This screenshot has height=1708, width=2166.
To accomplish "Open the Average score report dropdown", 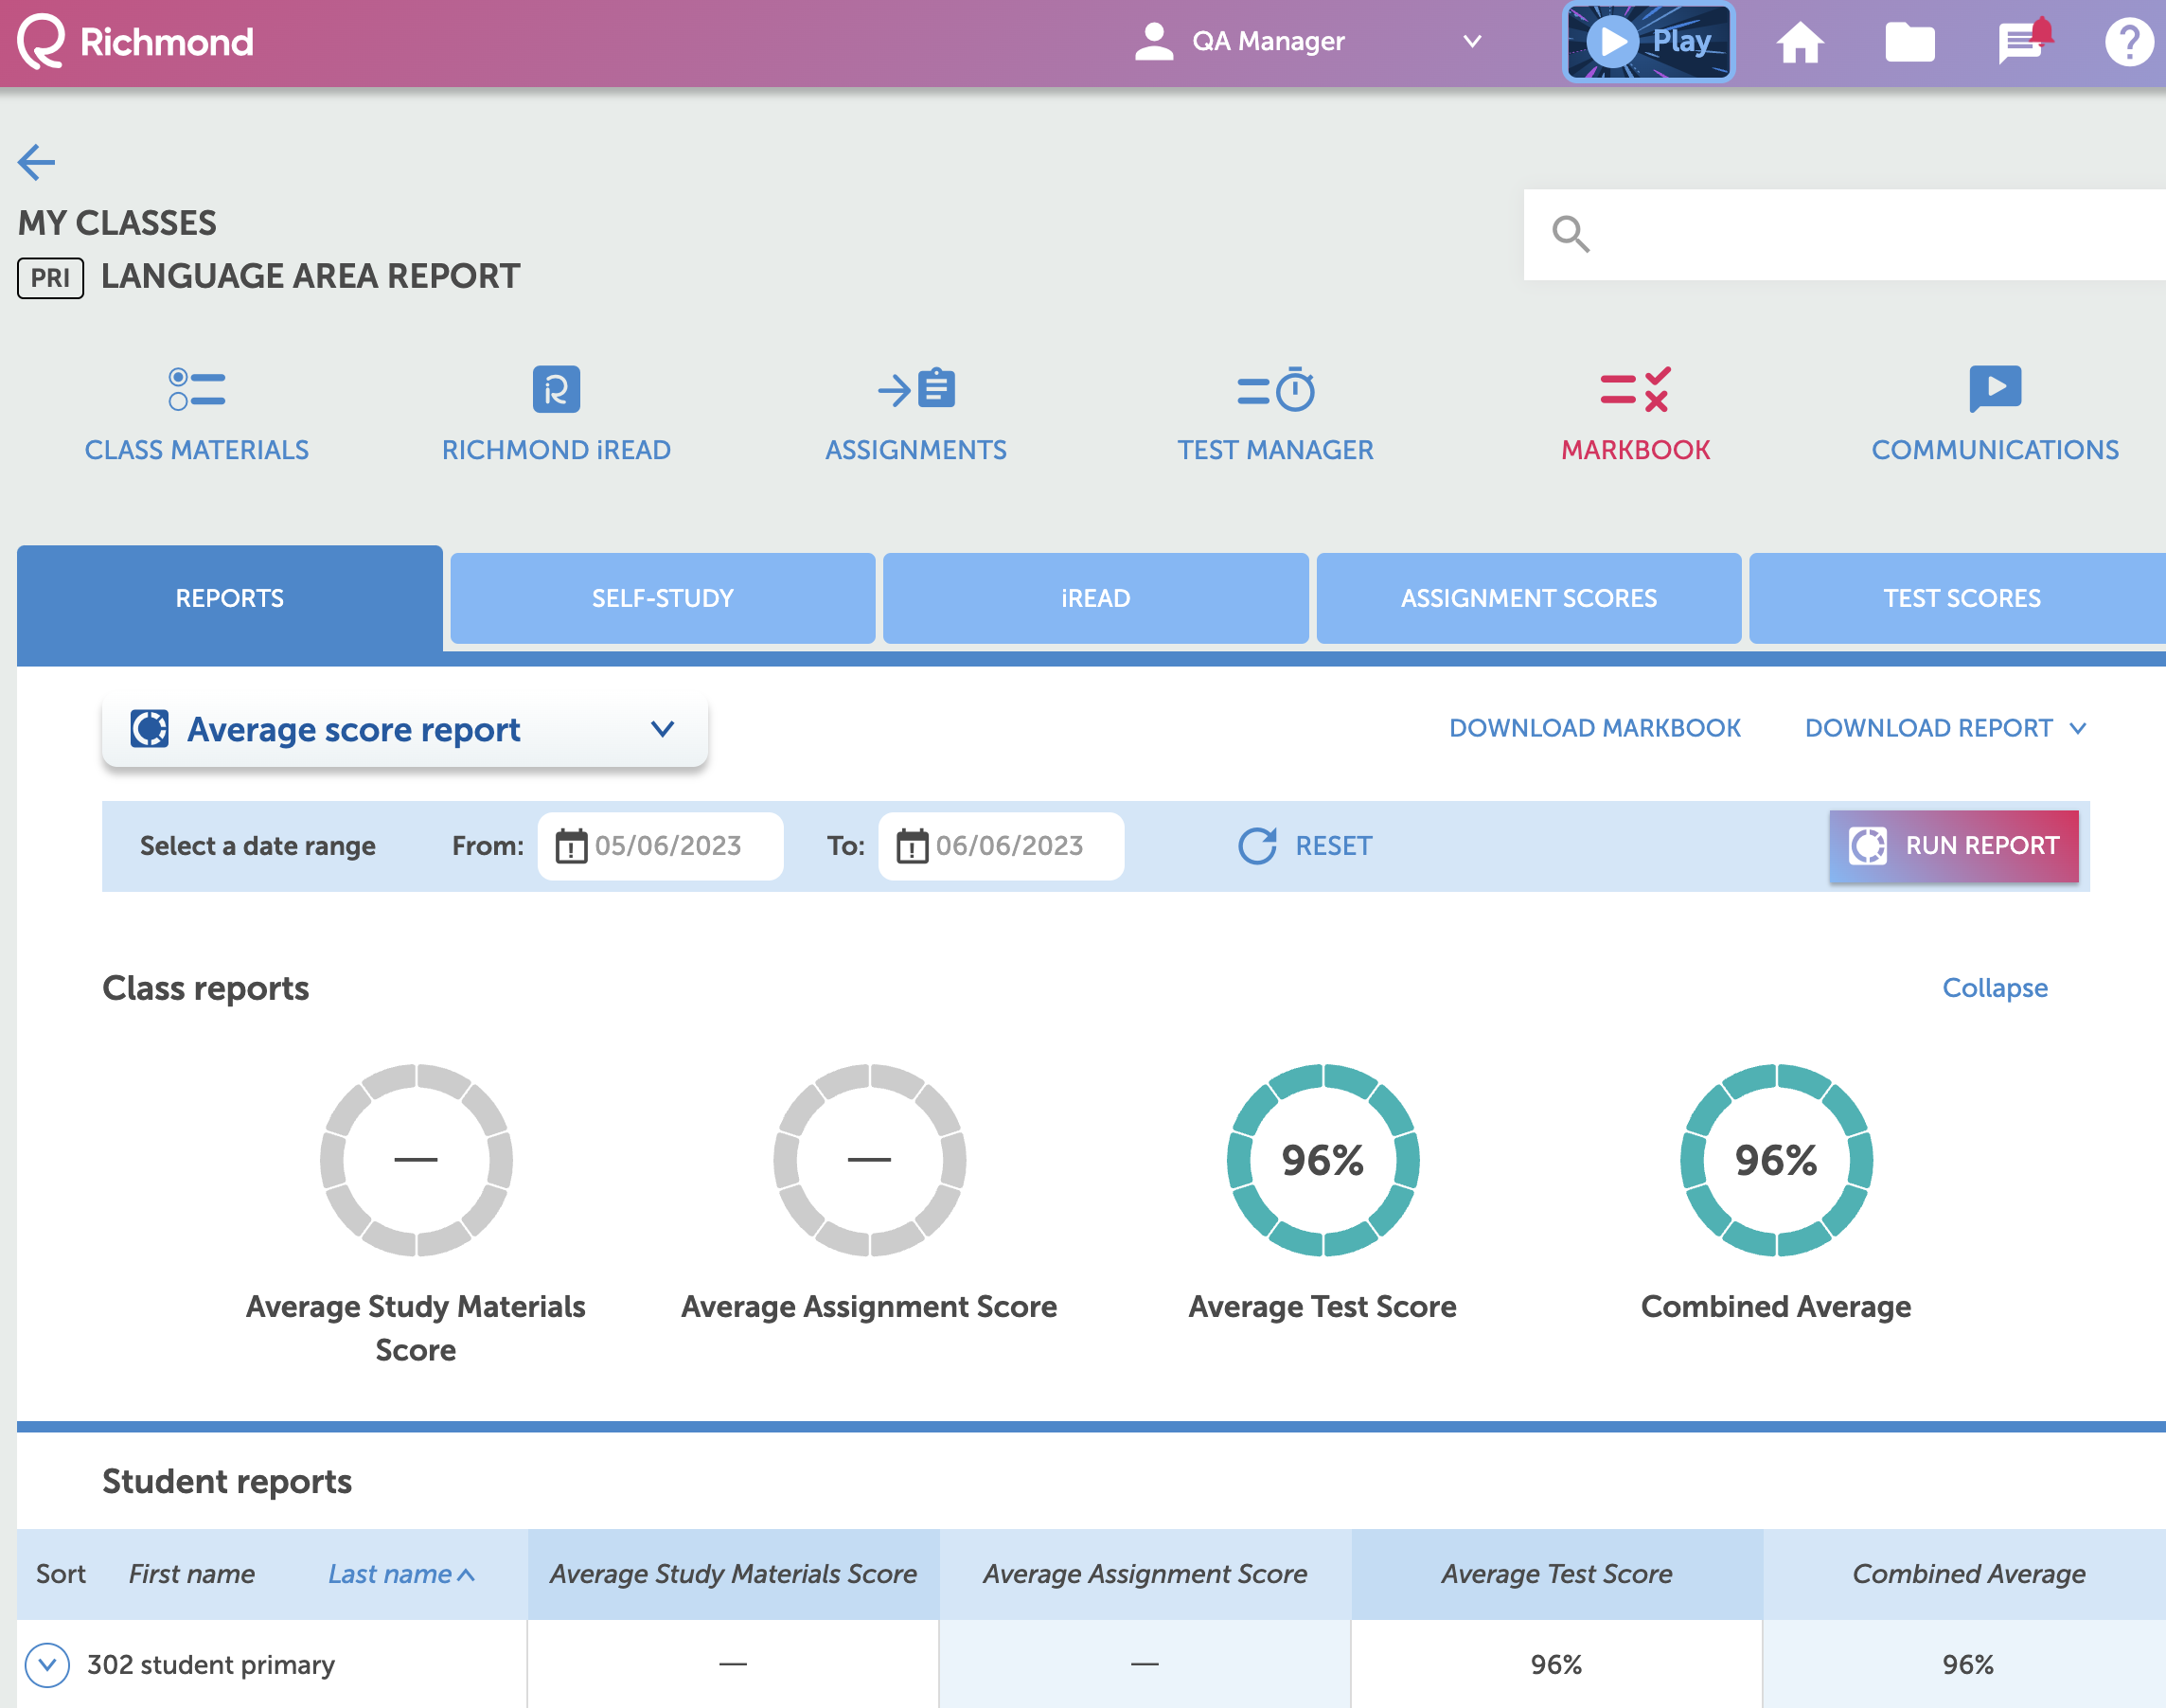I will point(405,730).
